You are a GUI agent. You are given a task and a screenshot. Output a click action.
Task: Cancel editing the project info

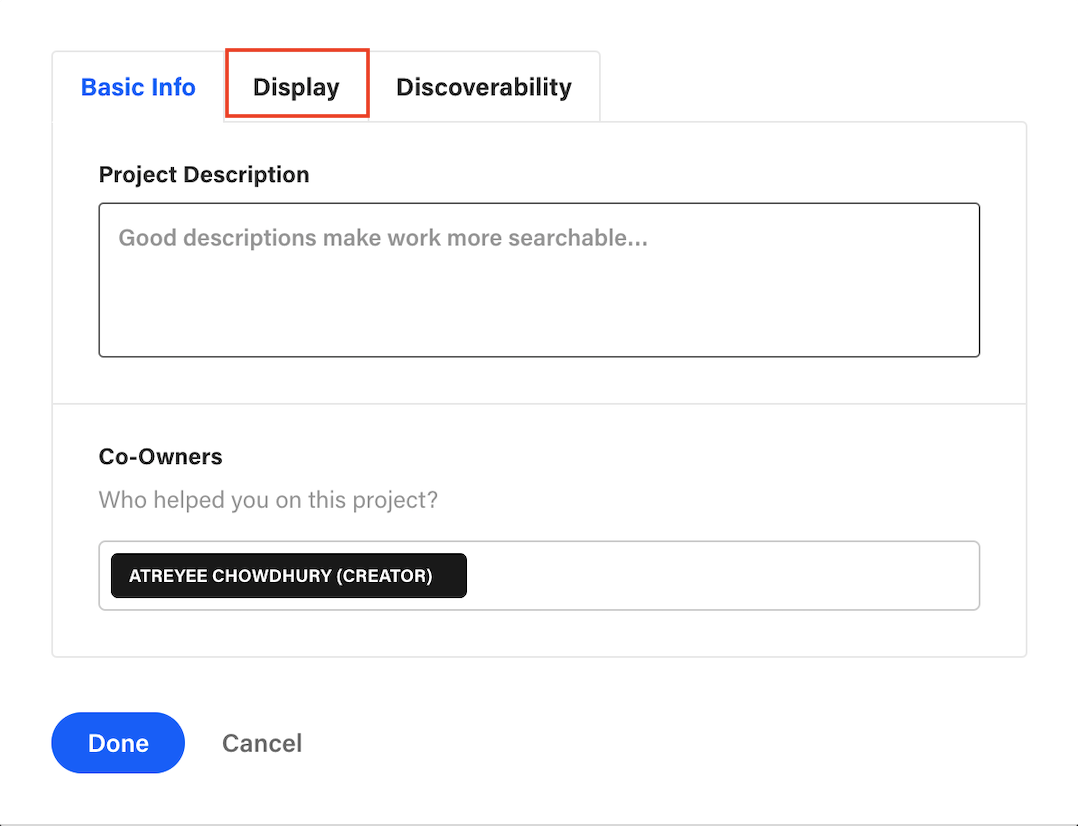coord(261,743)
